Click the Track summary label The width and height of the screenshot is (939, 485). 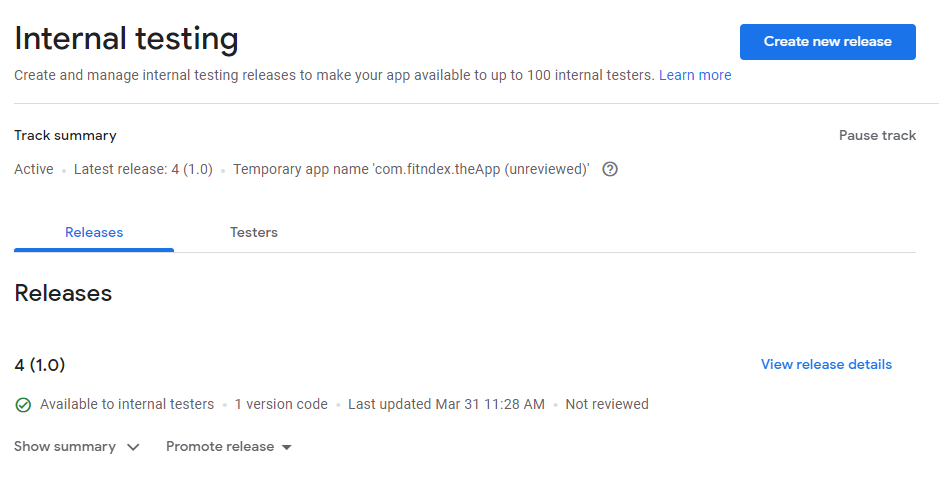coord(65,135)
